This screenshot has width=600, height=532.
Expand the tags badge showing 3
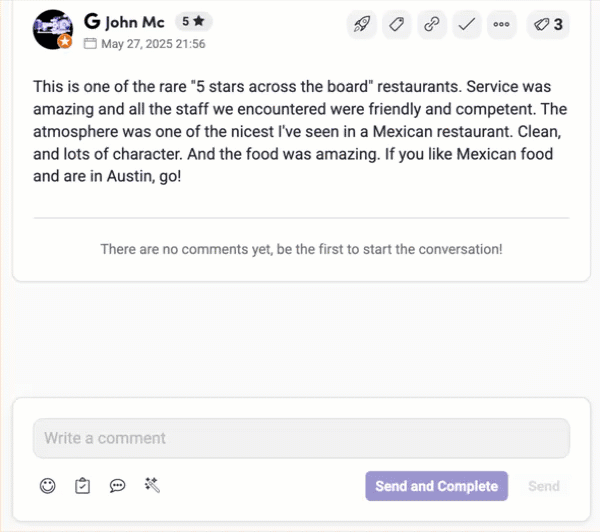click(x=548, y=24)
